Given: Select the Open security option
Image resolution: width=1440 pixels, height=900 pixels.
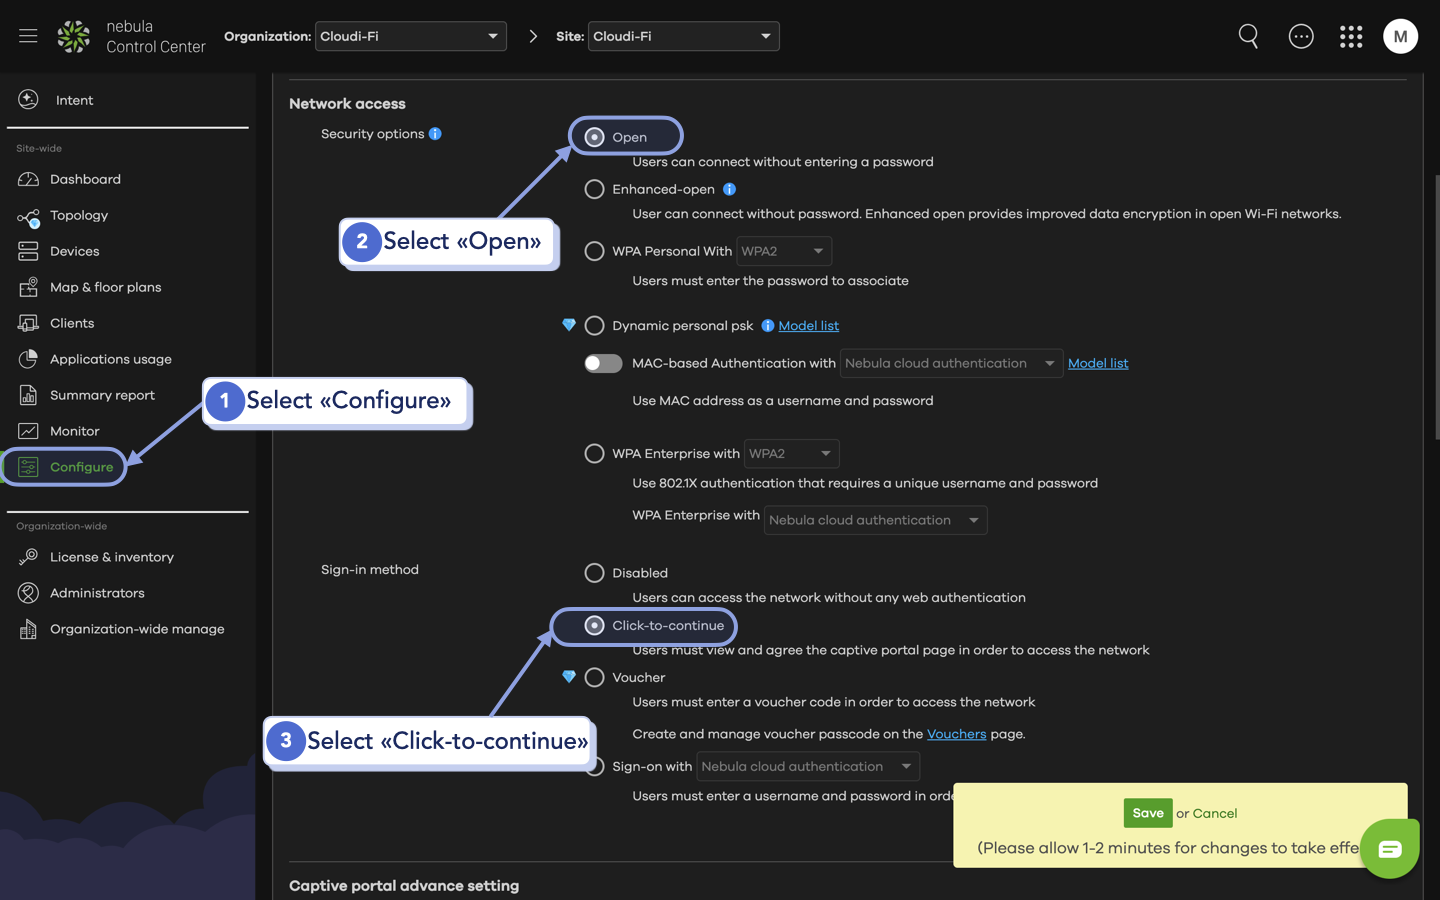Looking at the screenshot, I should pyautogui.click(x=595, y=136).
